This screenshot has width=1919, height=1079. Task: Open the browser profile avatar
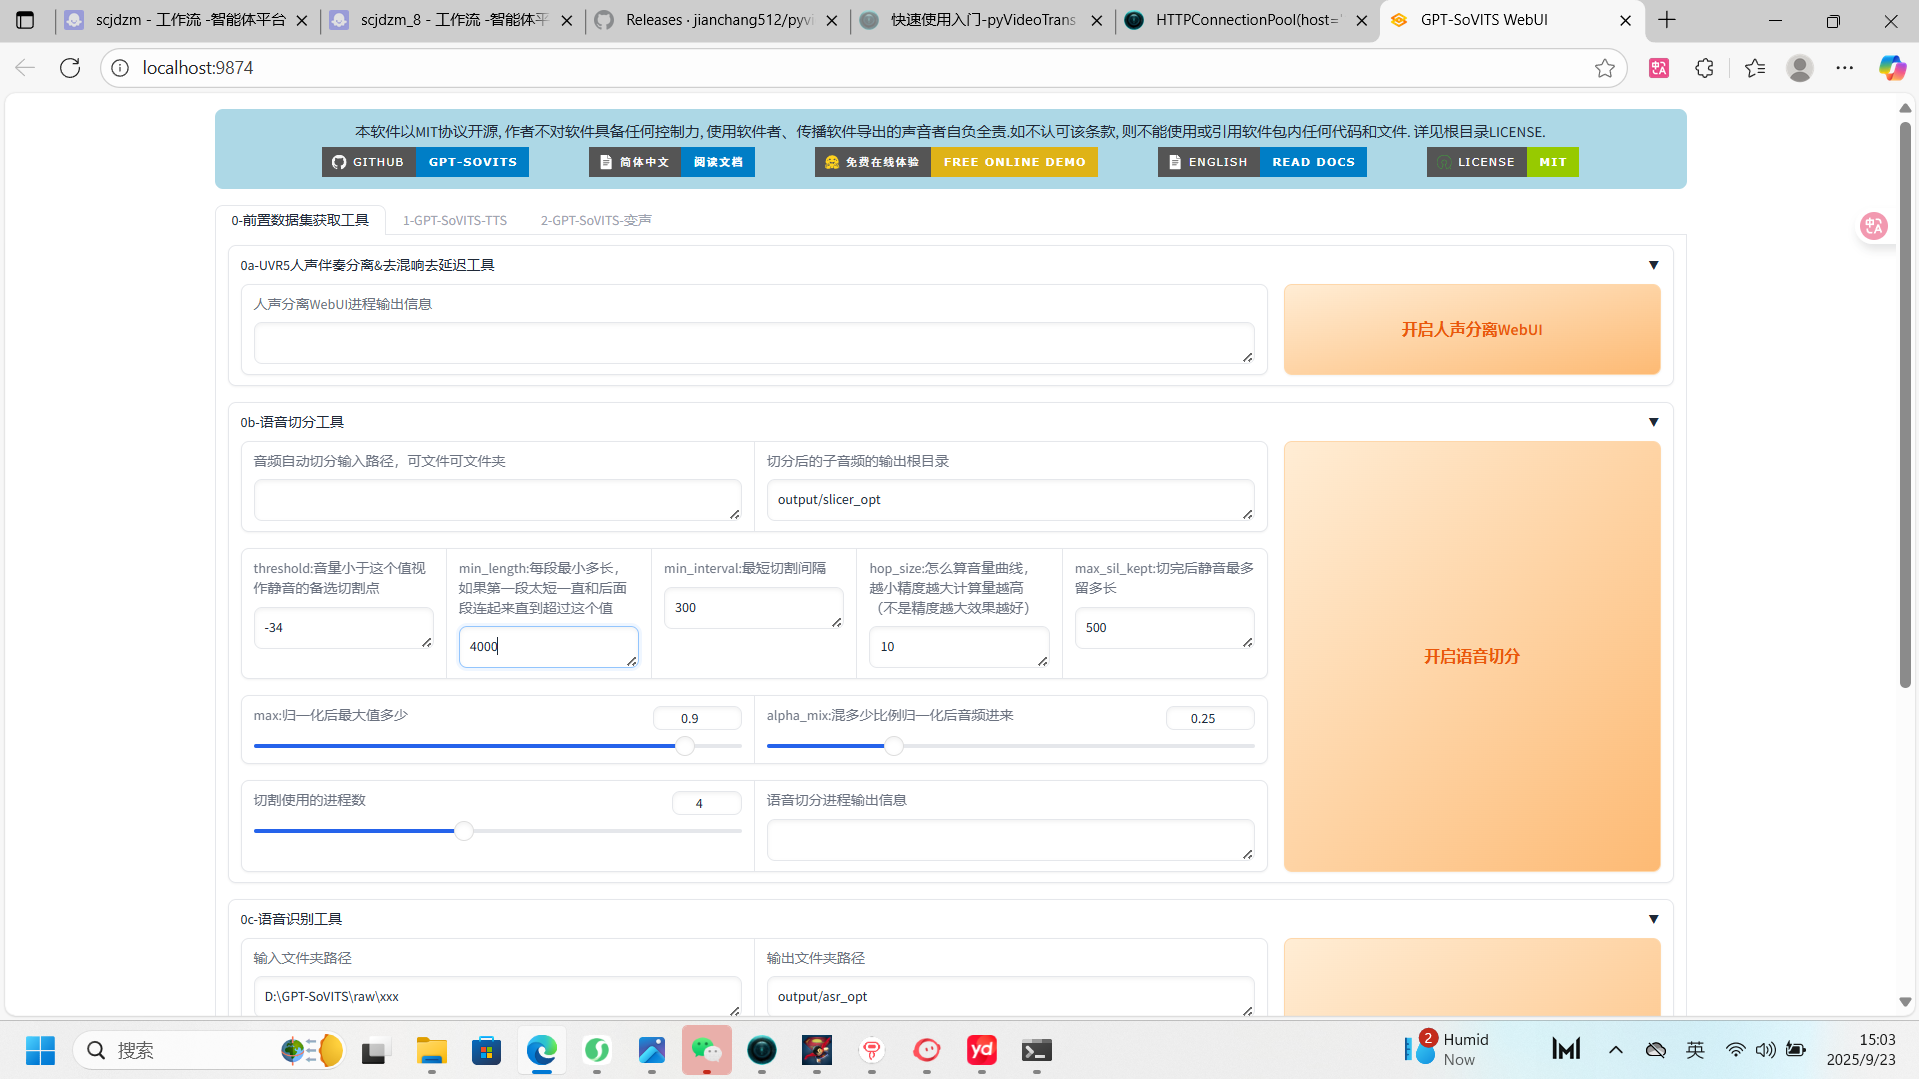tap(1800, 68)
